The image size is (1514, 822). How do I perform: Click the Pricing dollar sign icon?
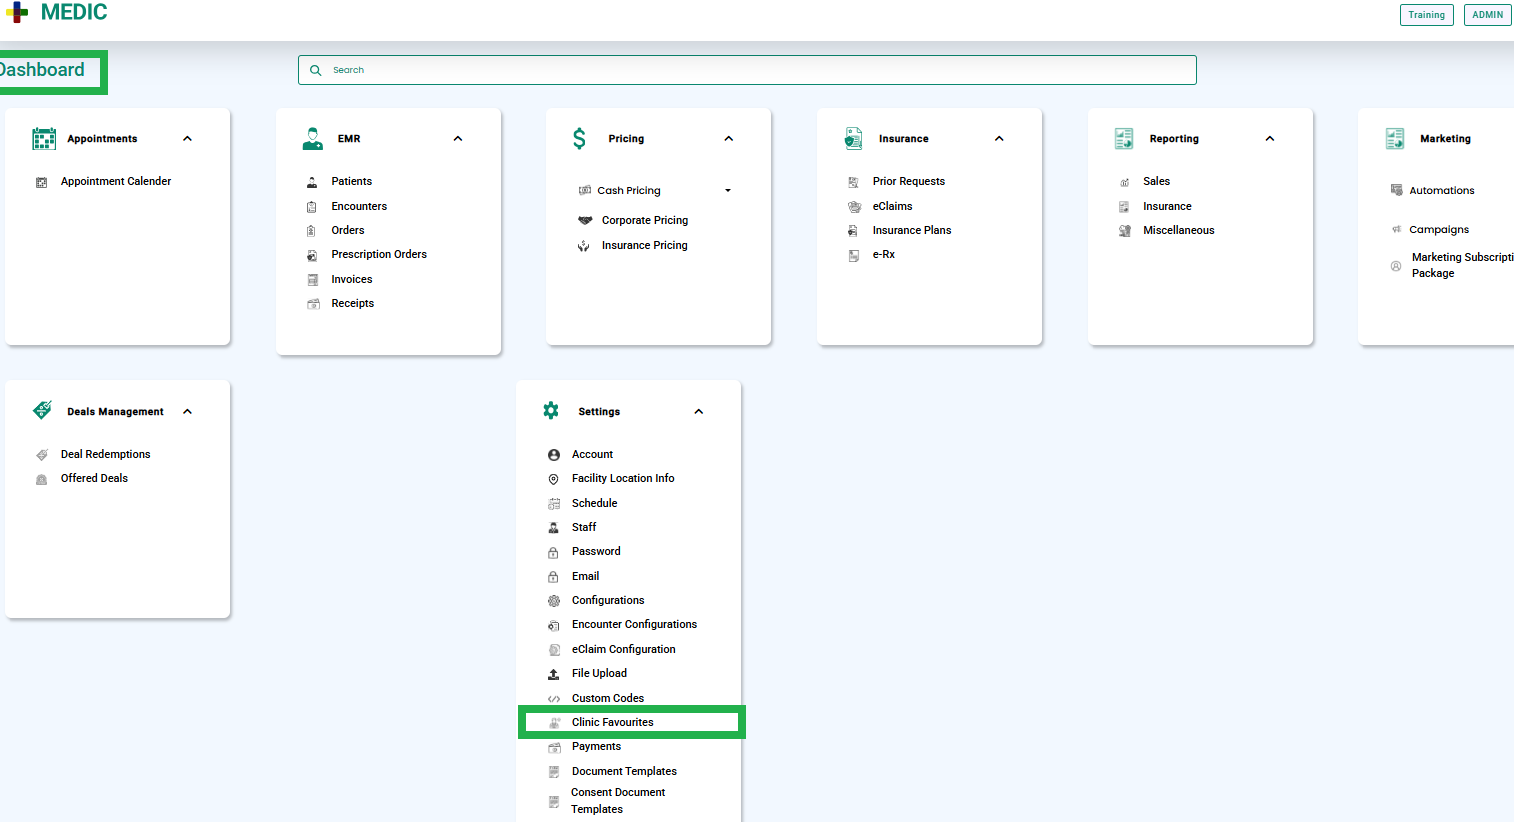click(580, 139)
